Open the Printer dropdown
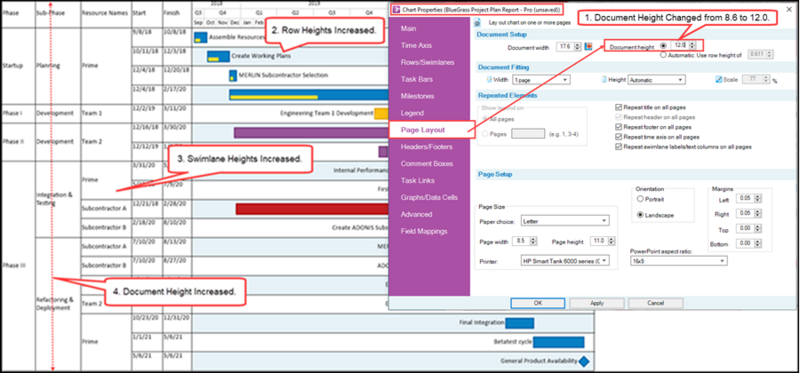The height and width of the screenshot is (373, 800). (x=565, y=261)
